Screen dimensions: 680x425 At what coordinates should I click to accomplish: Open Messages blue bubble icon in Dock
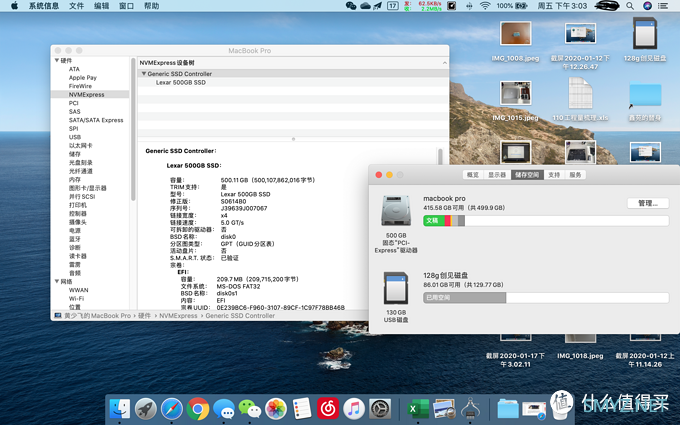point(224,409)
